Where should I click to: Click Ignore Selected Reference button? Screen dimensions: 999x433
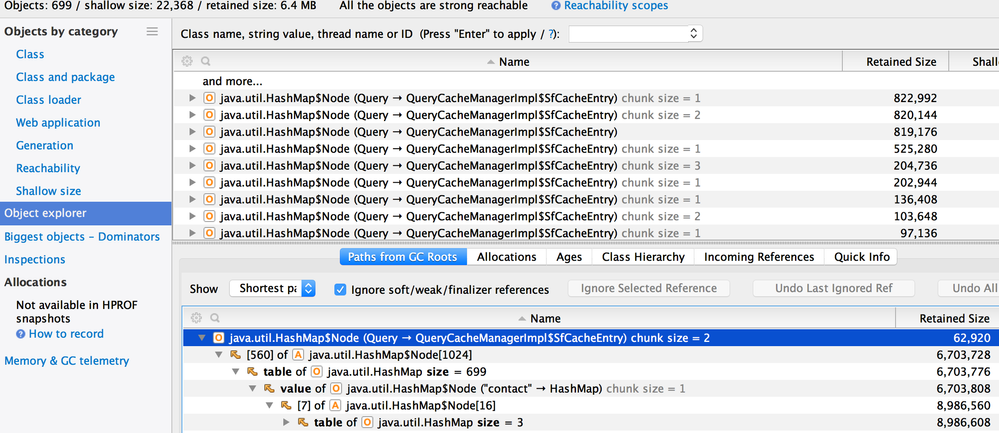pos(649,288)
